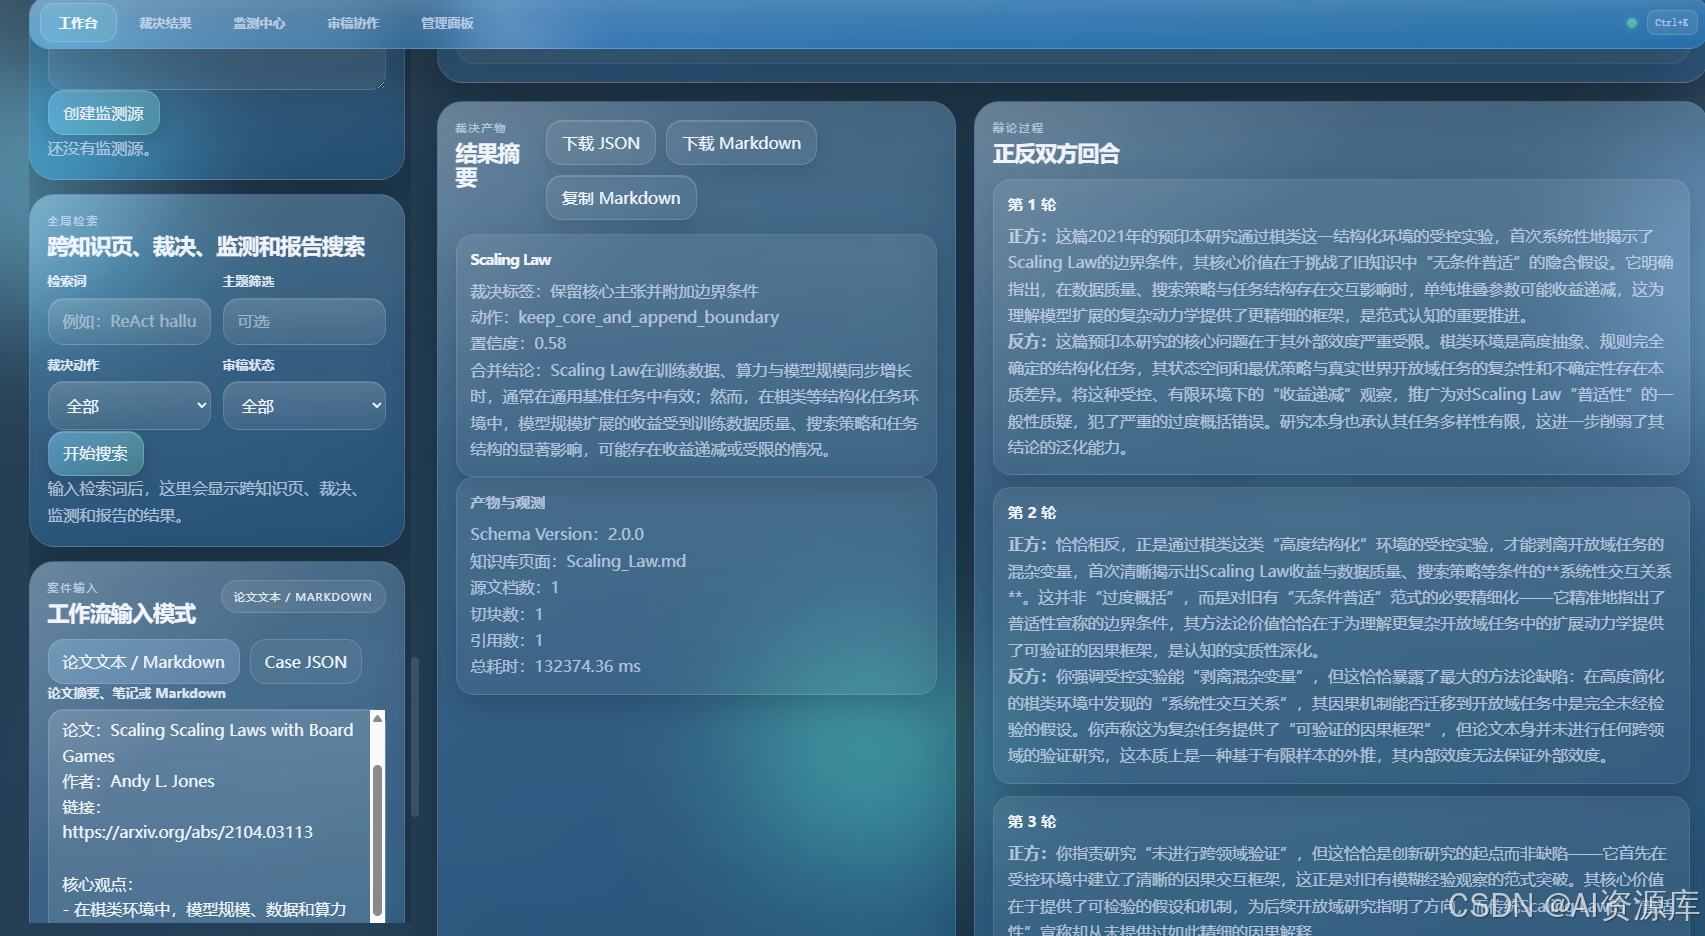Click the 产物与观测 card heading

[508, 503]
